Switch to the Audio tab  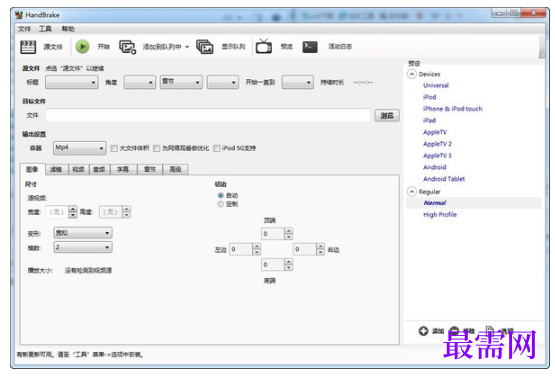[x=99, y=170]
